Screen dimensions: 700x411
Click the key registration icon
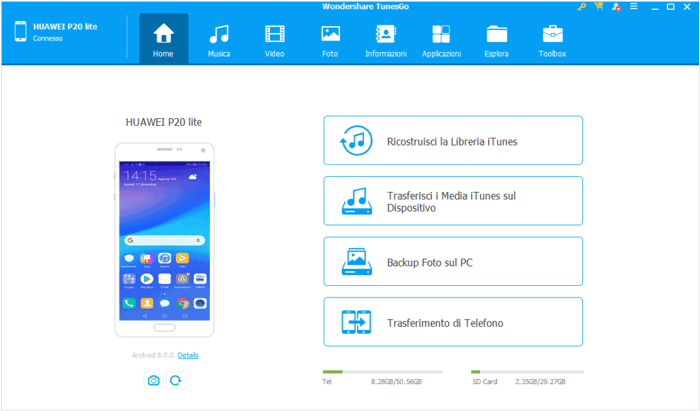coord(582,7)
